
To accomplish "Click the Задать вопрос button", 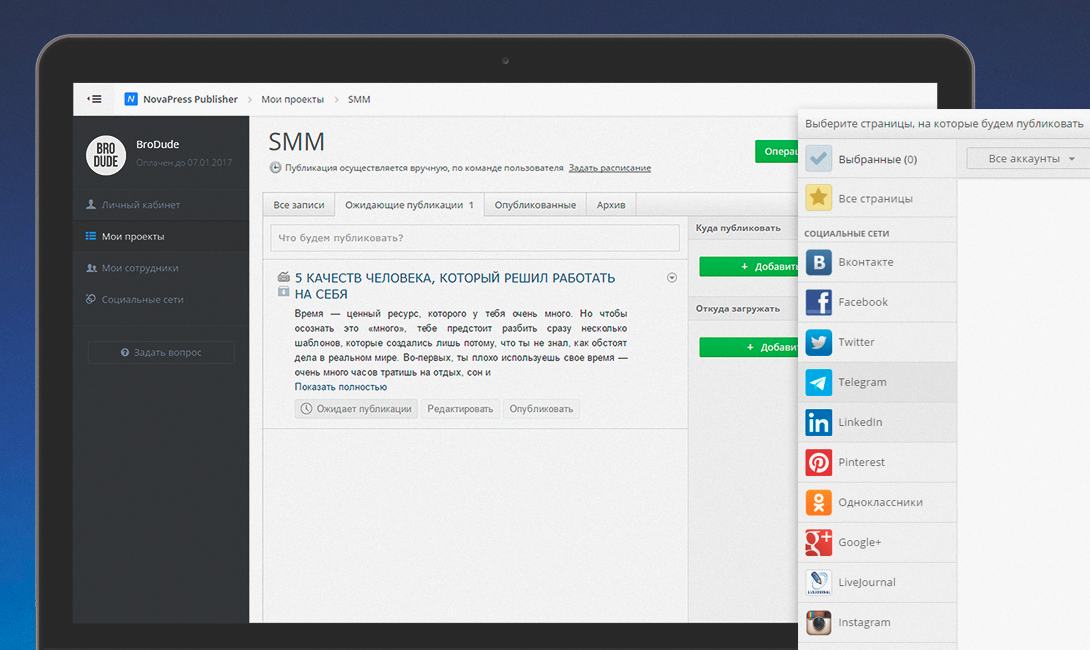I will 161,352.
